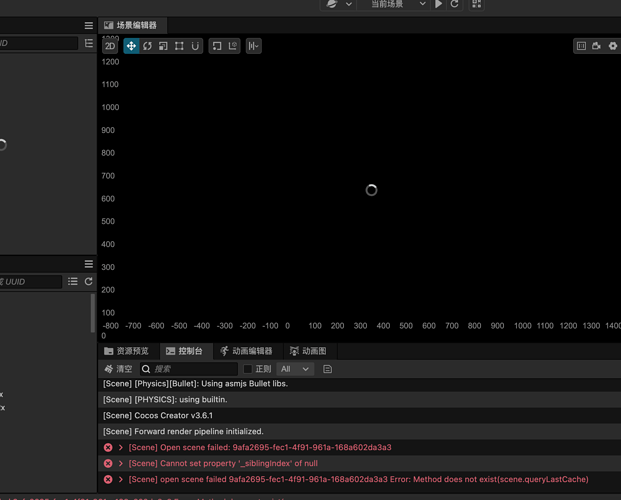Focus the assets UUID search field
Screen dimensions: 621x500
tap(30, 282)
